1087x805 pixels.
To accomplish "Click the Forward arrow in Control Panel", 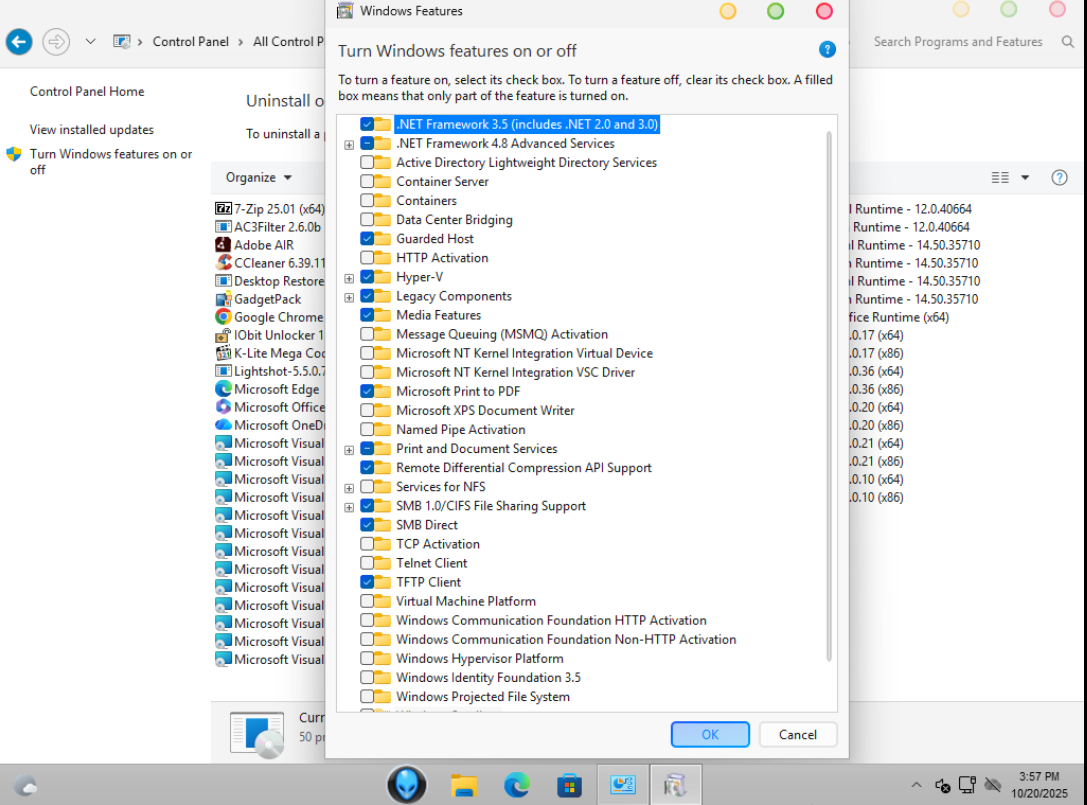I will 56,42.
